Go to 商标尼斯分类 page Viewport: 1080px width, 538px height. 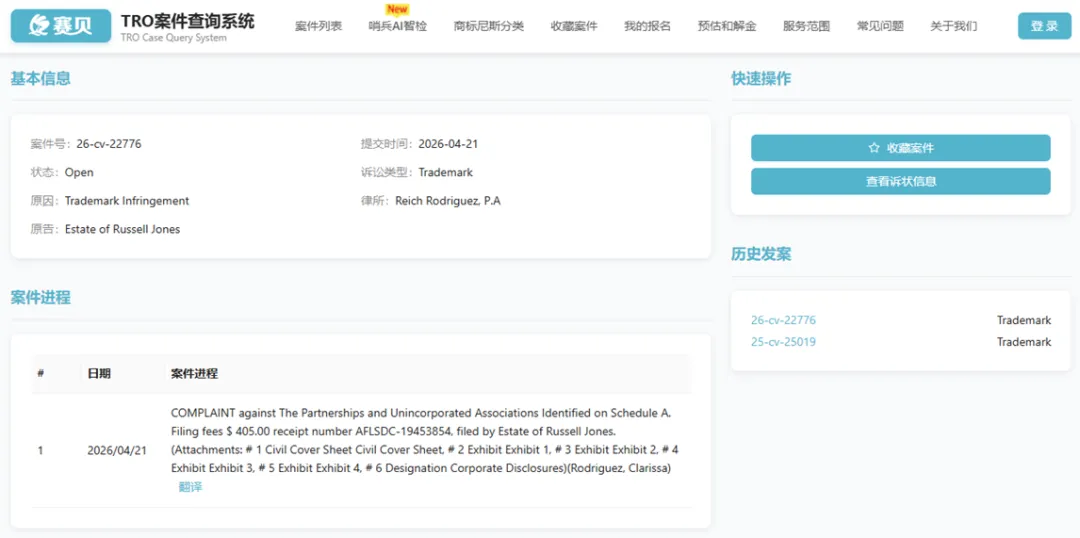point(488,26)
